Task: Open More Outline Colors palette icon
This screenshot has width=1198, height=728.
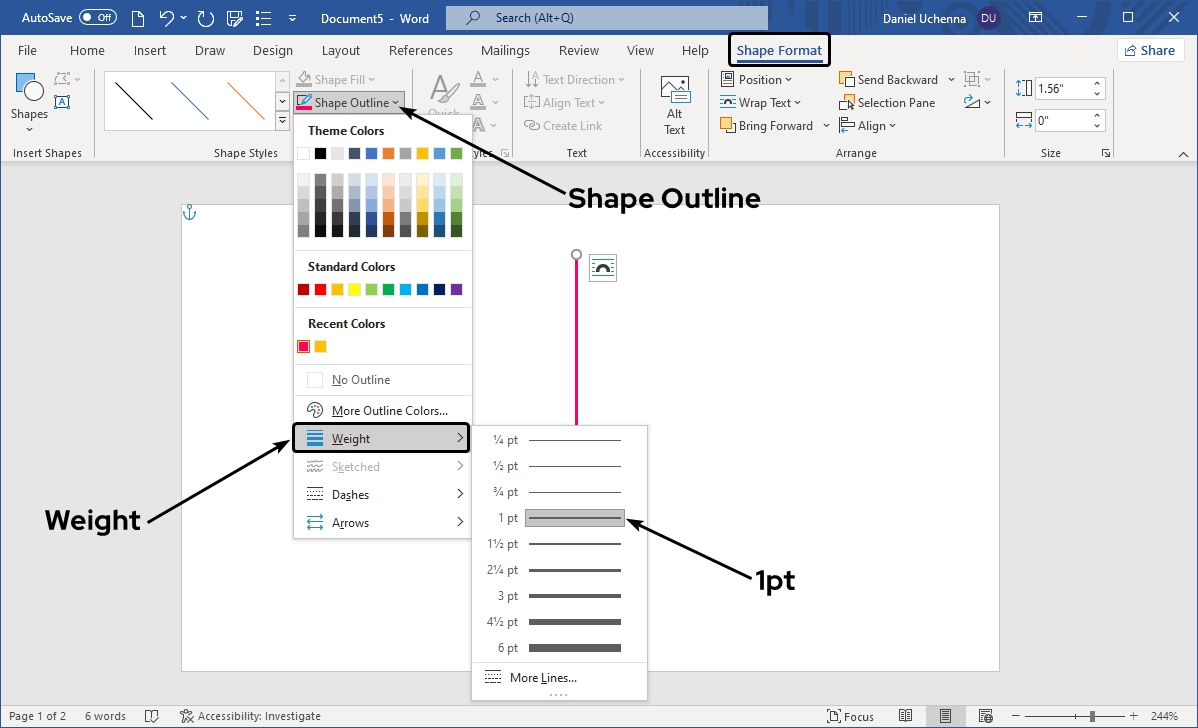Action: point(315,410)
